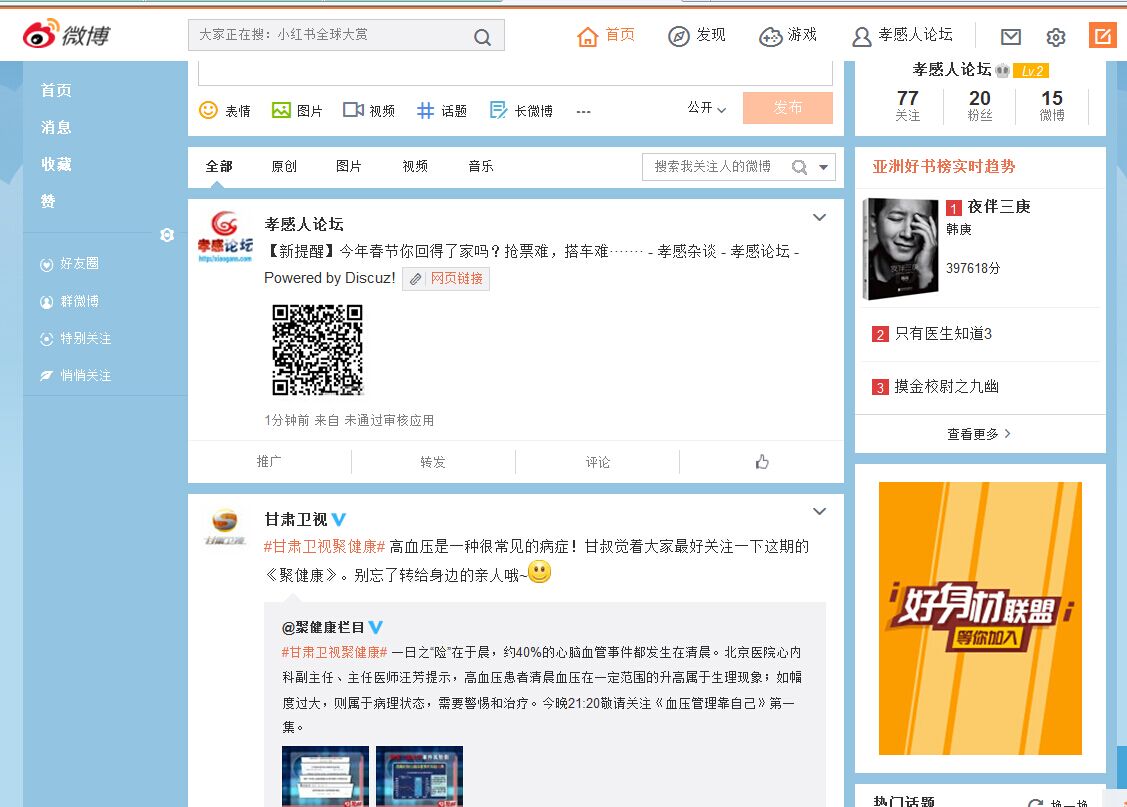This screenshot has width=1127, height=807.
Task: Click the orange compose post icon
Action: click(x=1102, y=36)
